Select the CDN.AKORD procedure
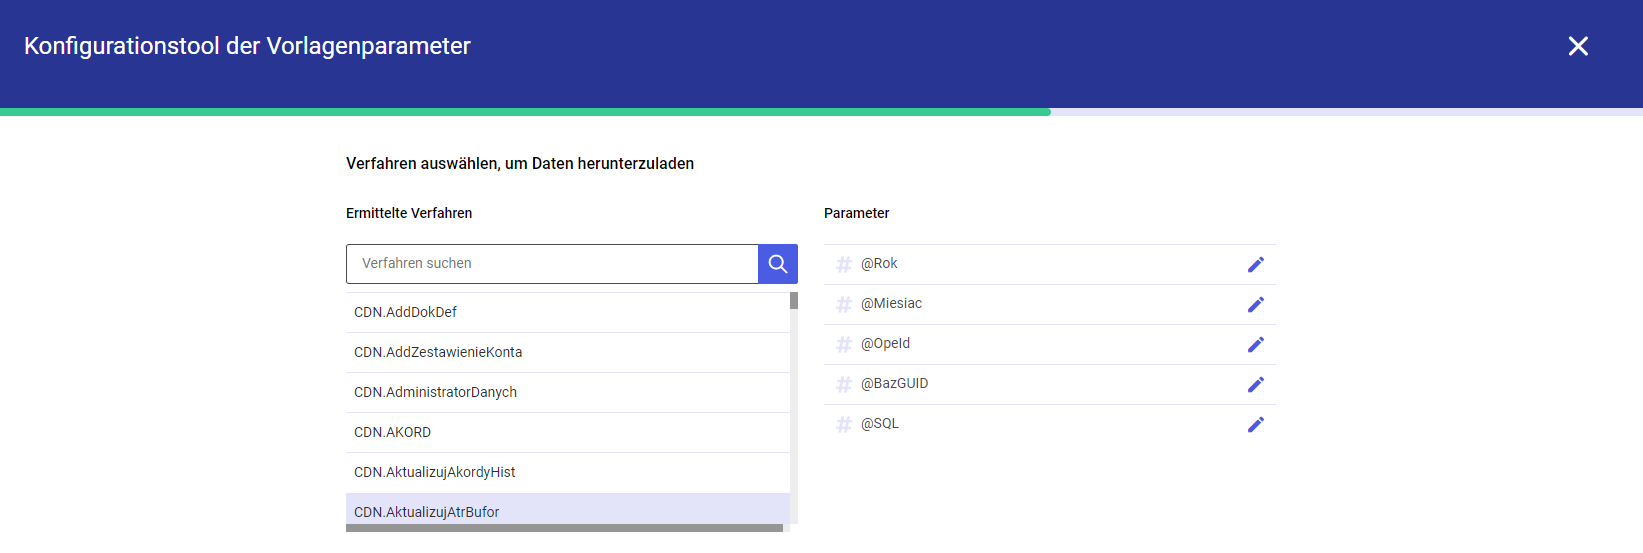Image resolution: width=1643 pixels, height=553 pixels. pyautogui.click(x=568, y=432)
